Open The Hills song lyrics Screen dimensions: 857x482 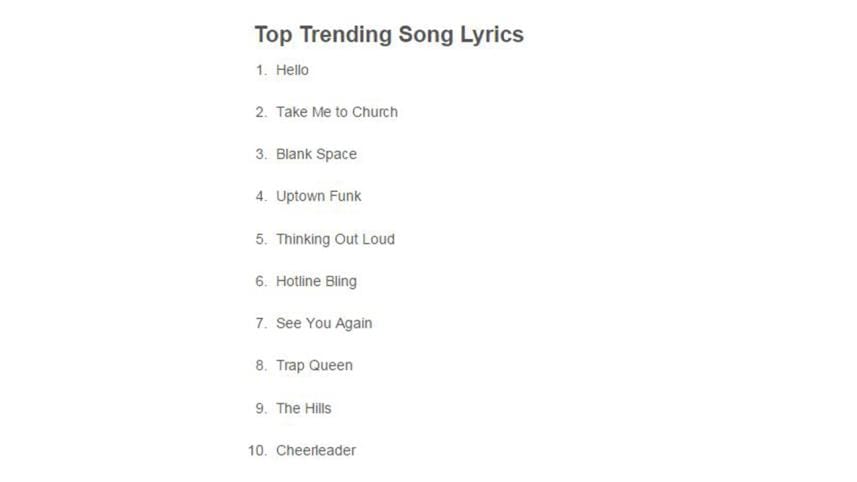click(x=303, y=408)
